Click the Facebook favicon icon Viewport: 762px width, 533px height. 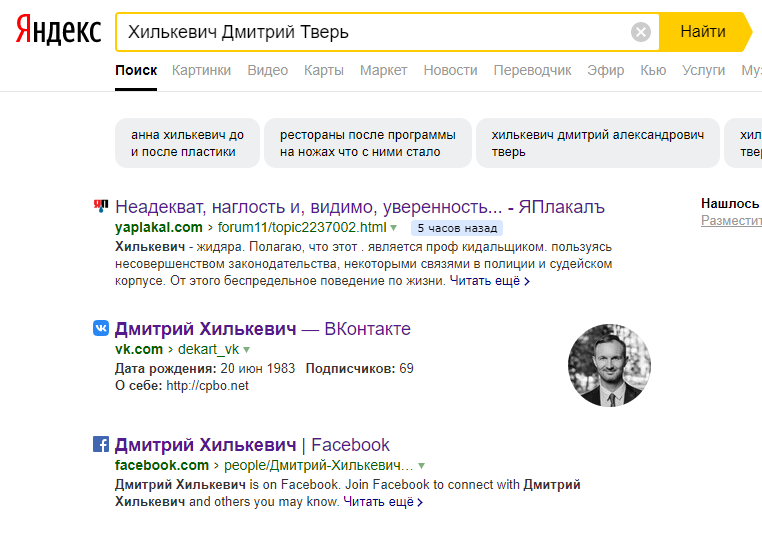click(x=101, y=444)
